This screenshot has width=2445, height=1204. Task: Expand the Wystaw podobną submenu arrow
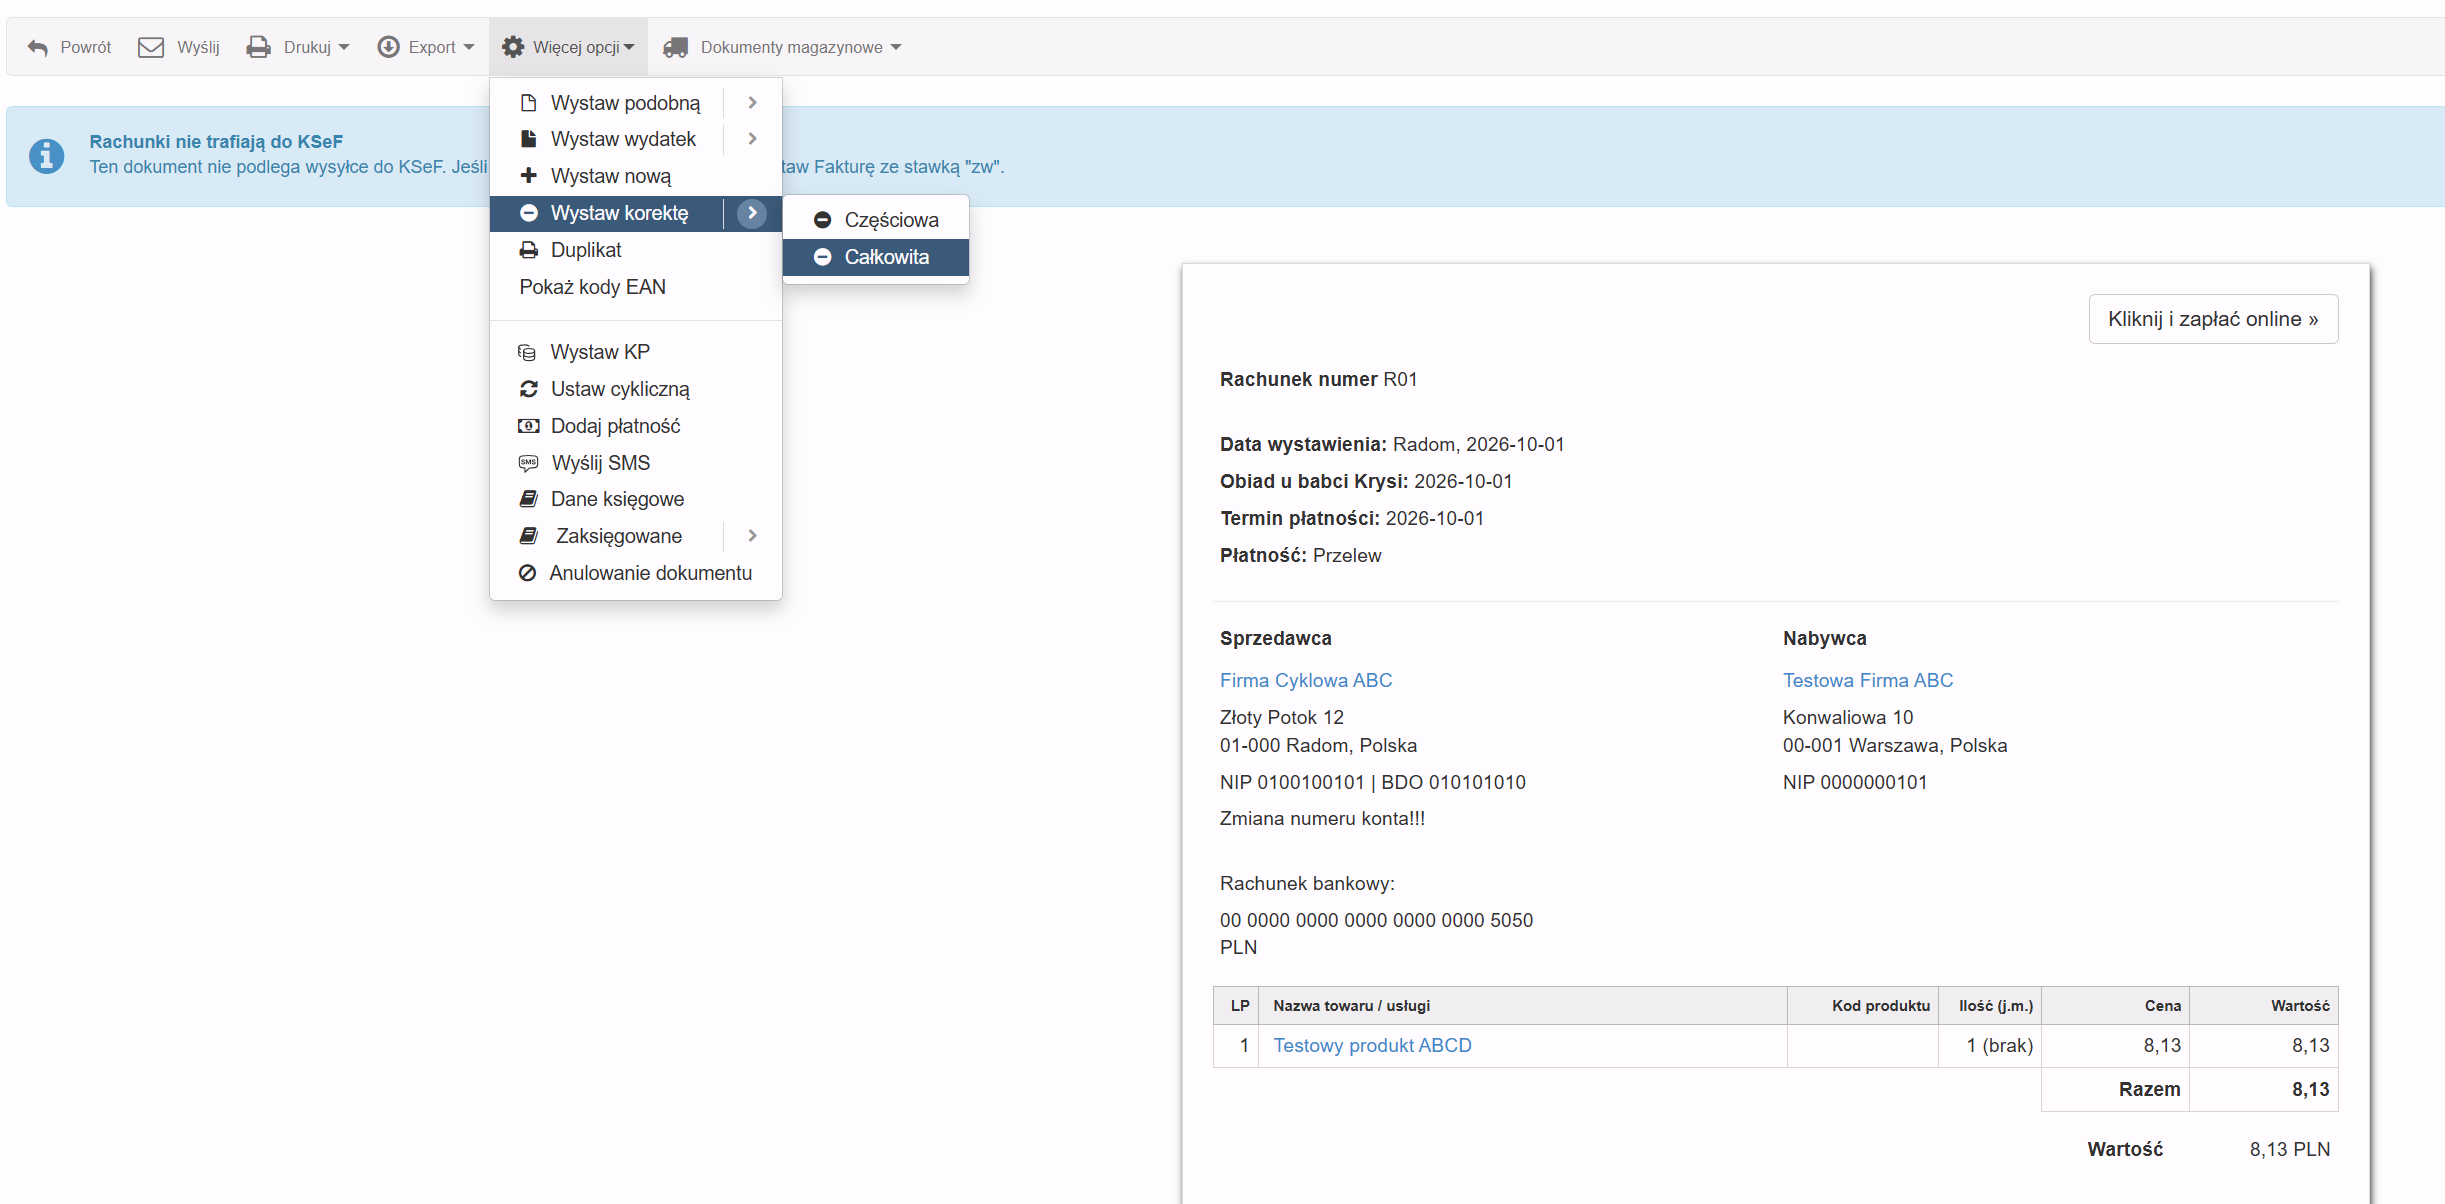[753, 103]
